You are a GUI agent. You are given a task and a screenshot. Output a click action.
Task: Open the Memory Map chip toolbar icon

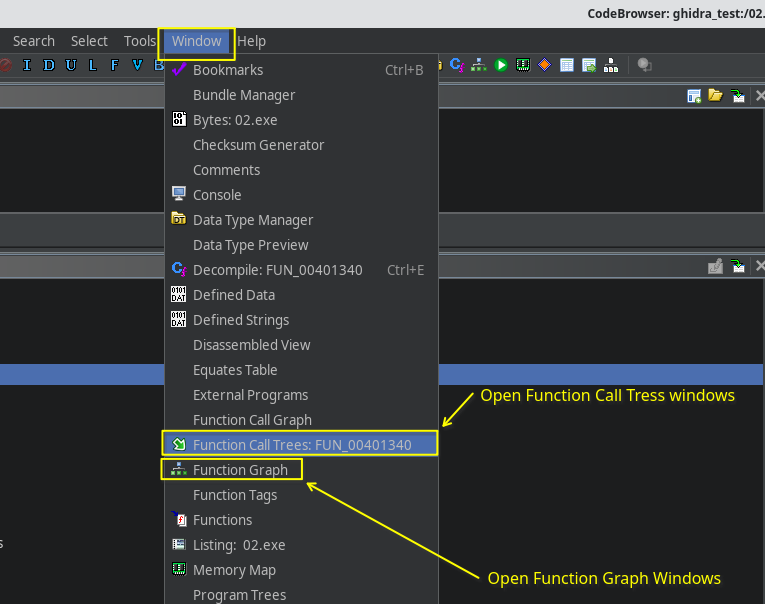tap(523, 65)
